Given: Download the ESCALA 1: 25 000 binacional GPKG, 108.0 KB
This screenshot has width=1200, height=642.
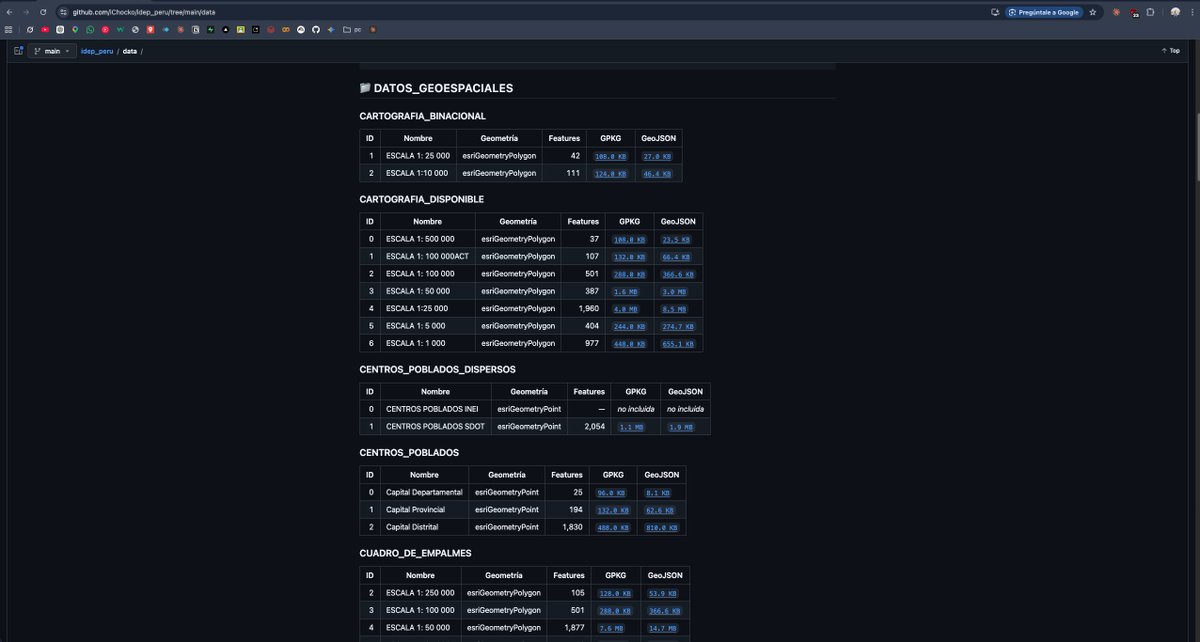Looking at the screenshot, I should (x=610, y=157).
